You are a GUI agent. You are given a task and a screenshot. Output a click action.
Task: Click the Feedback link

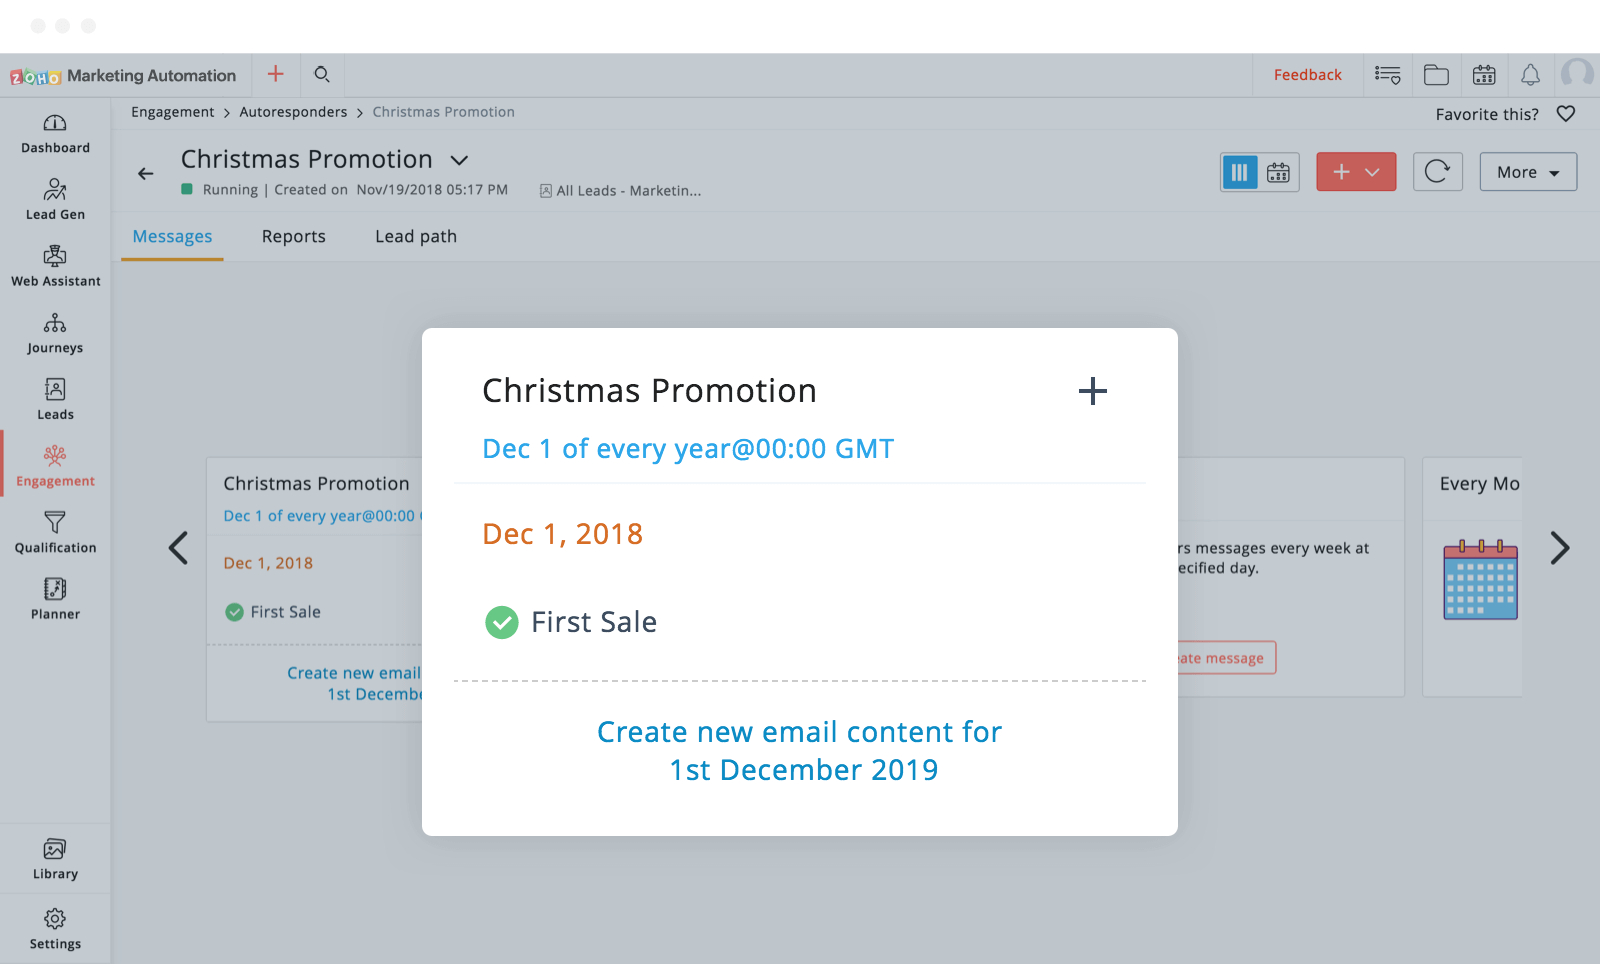[1307, 75]
